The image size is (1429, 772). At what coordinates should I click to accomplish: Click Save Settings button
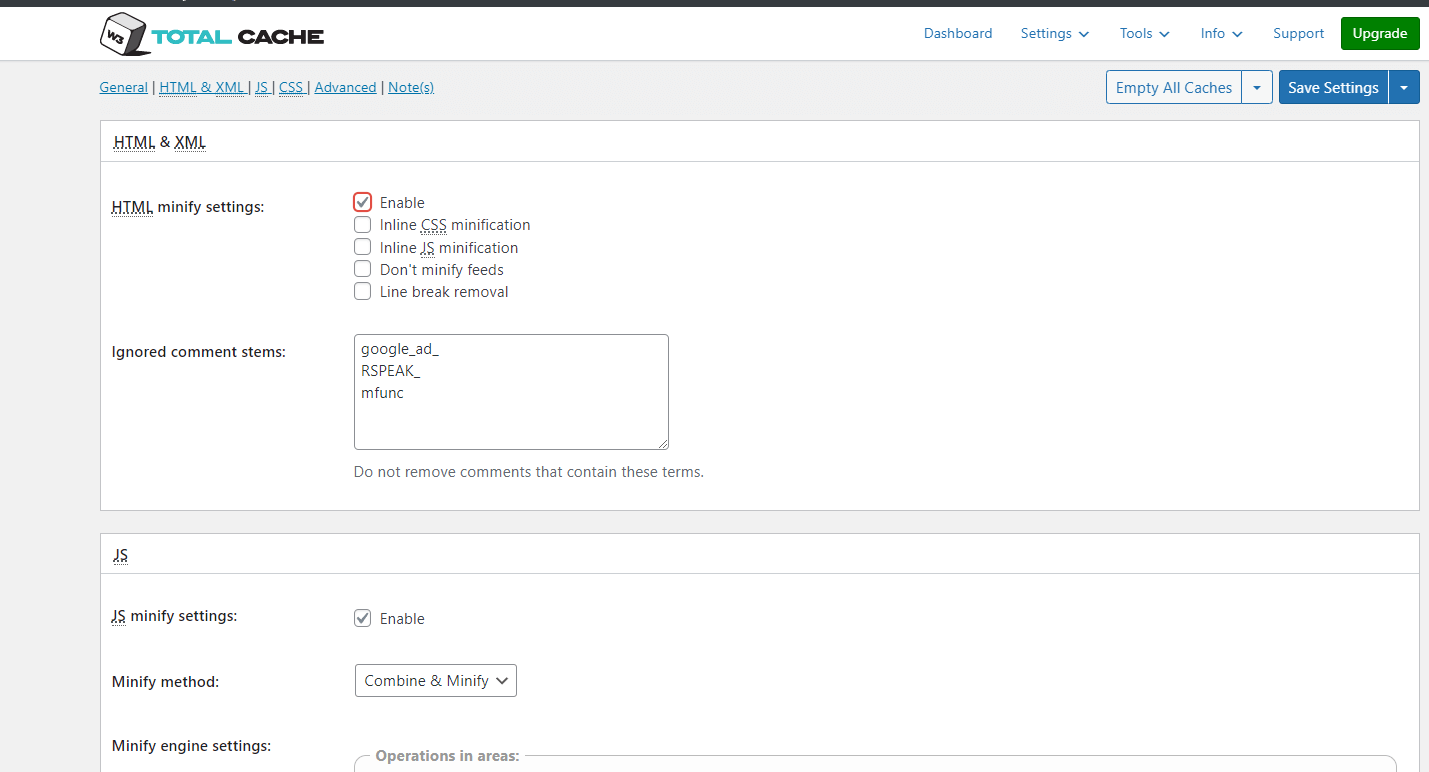pyautogui.click(x=1333, y=87)
